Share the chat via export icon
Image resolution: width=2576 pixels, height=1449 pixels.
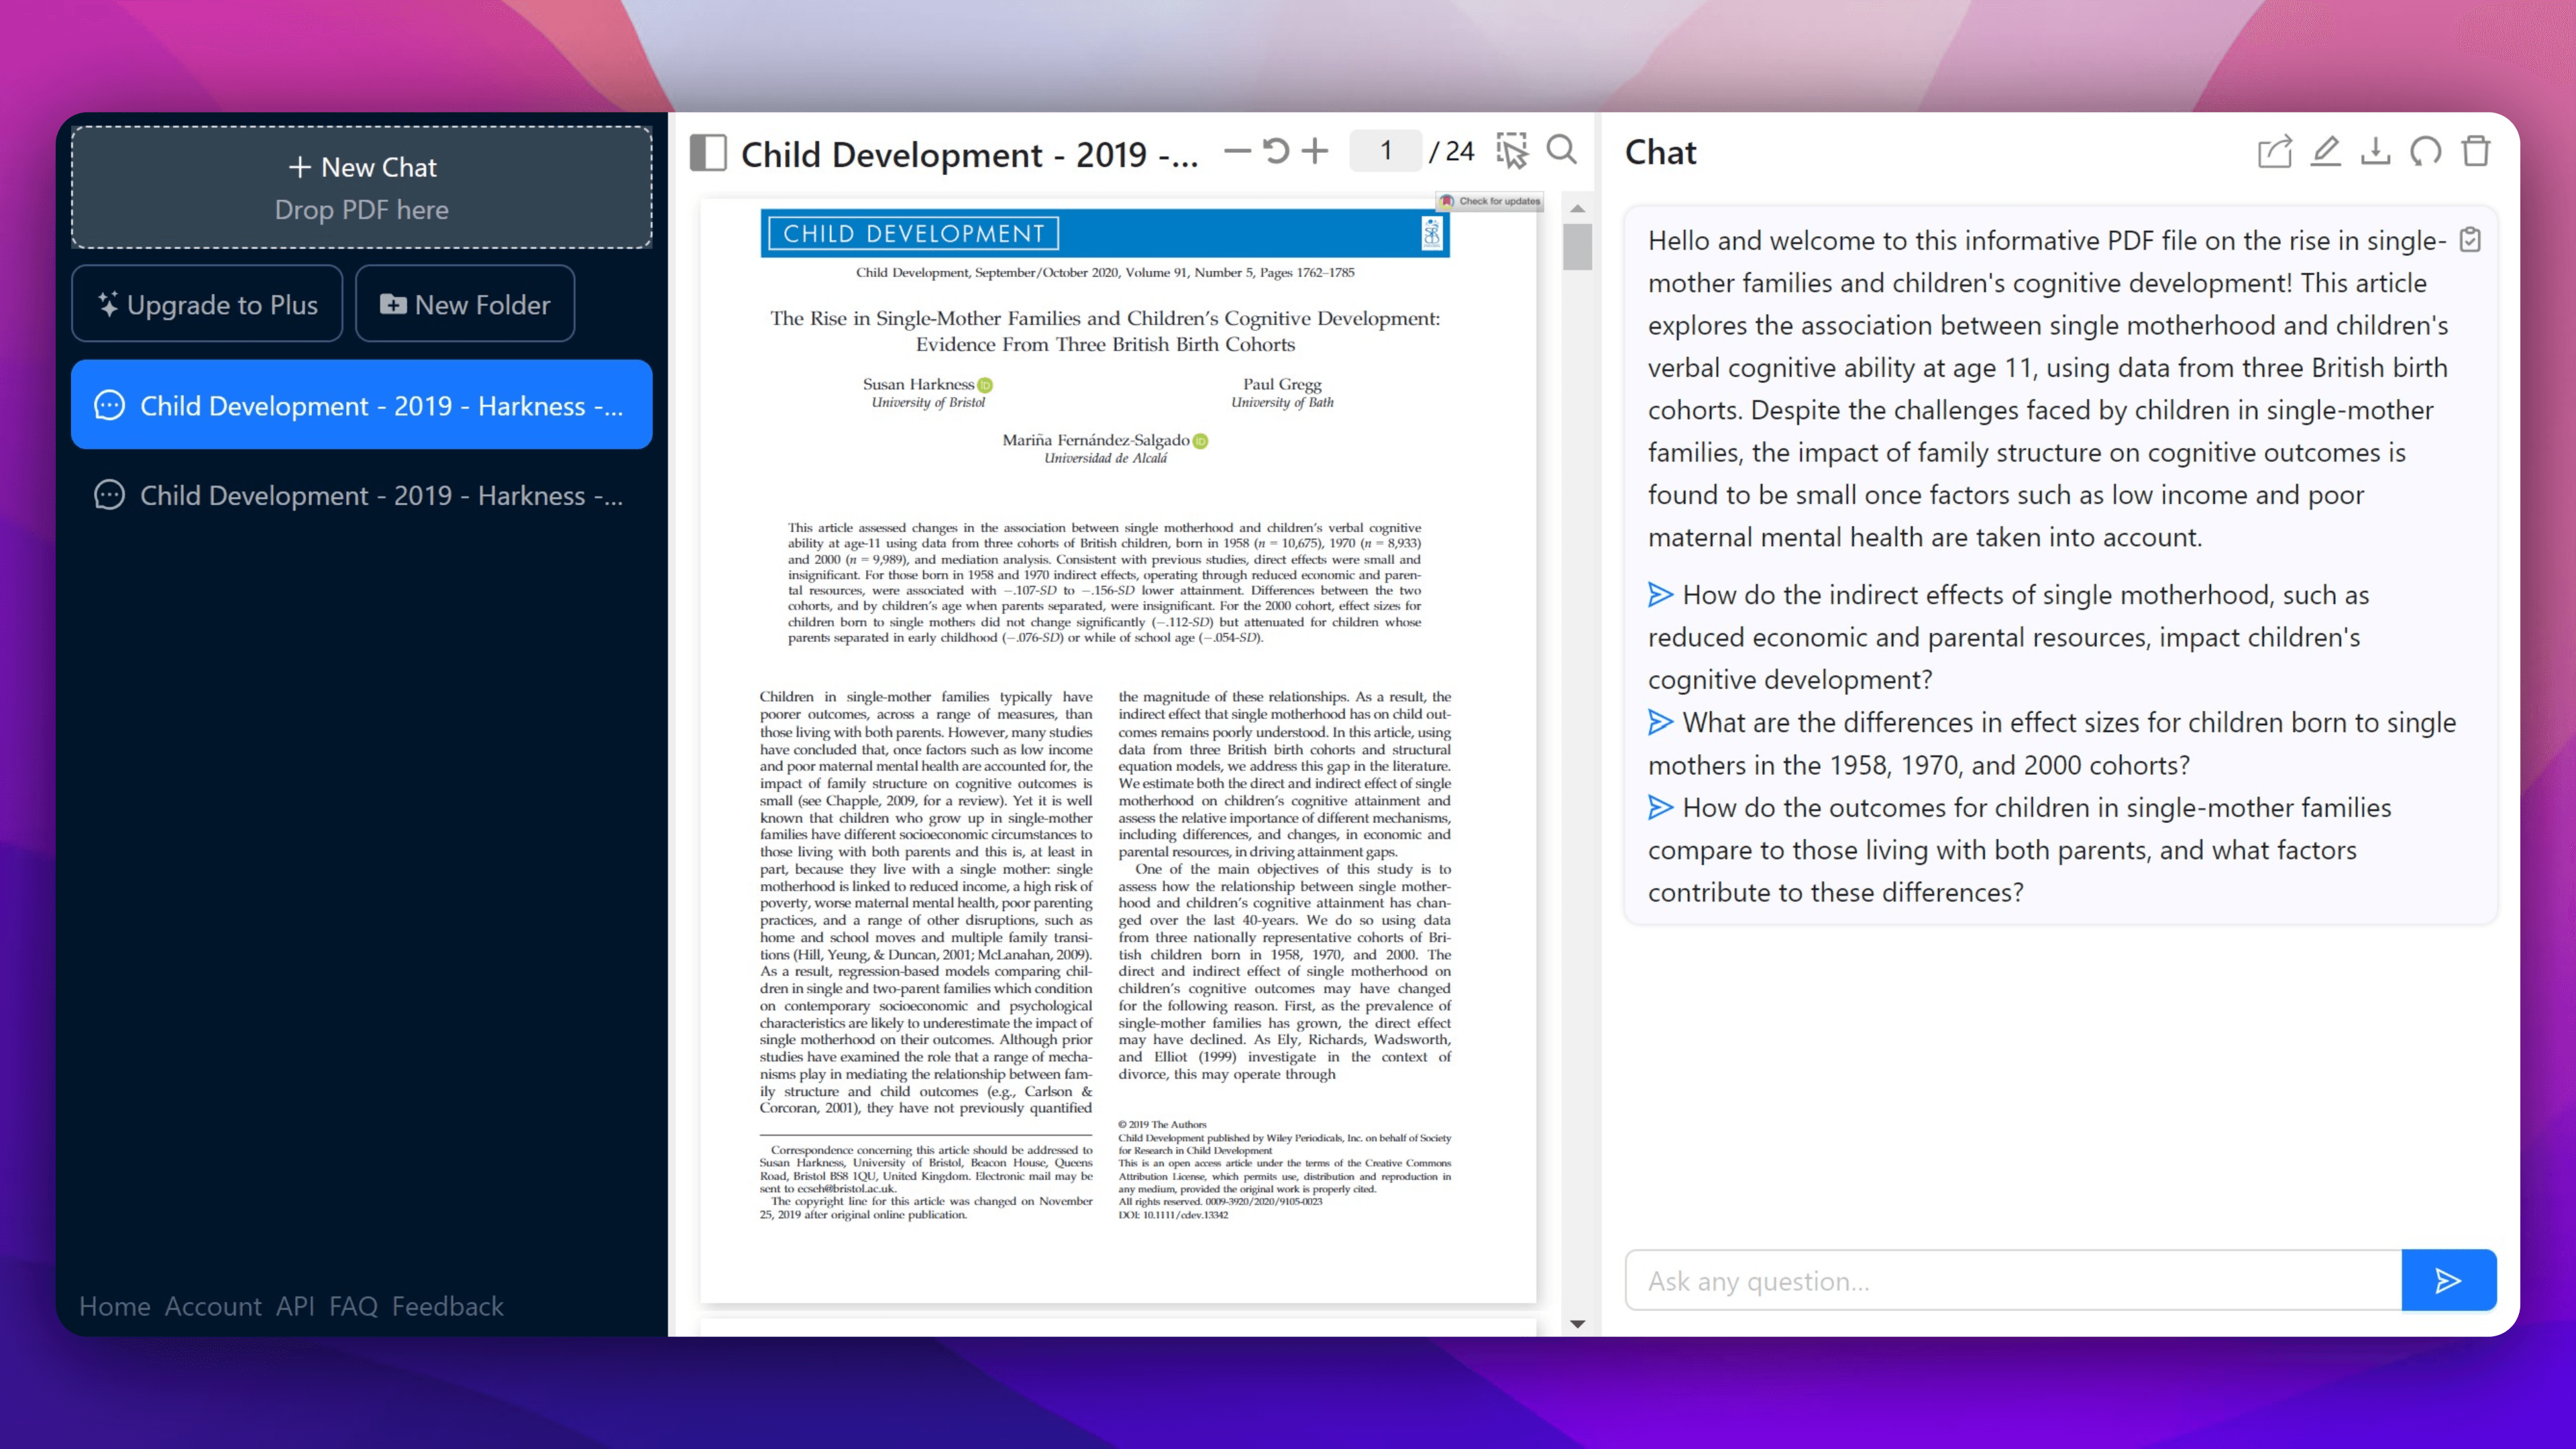(x=2274, y=152)
